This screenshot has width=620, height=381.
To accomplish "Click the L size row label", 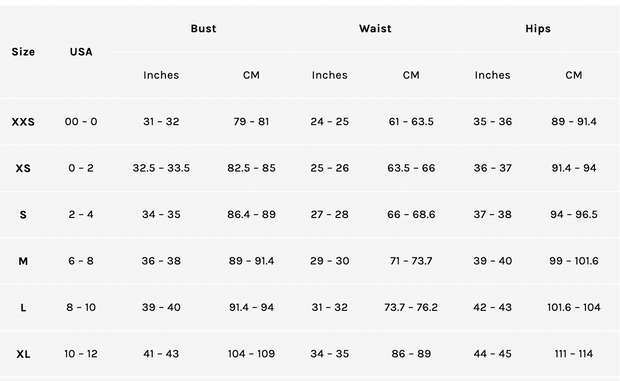I will coord(23,307).
